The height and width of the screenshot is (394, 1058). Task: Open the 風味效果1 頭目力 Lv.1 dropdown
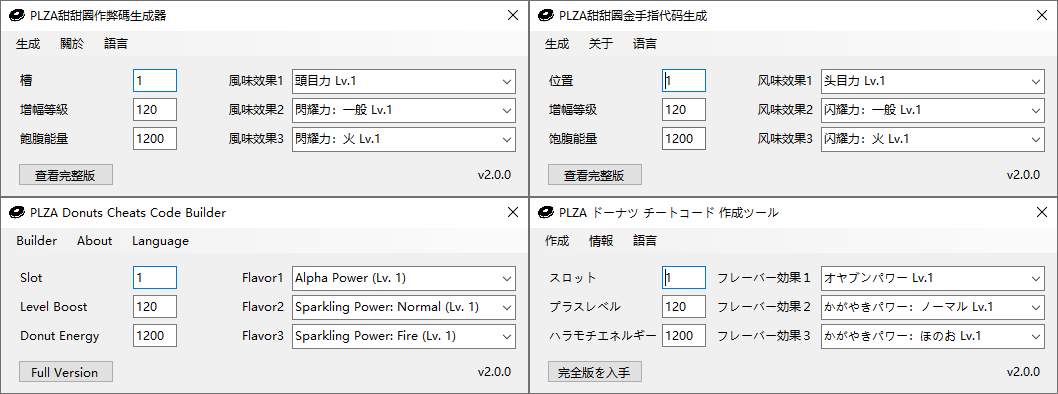click(403, 81)
